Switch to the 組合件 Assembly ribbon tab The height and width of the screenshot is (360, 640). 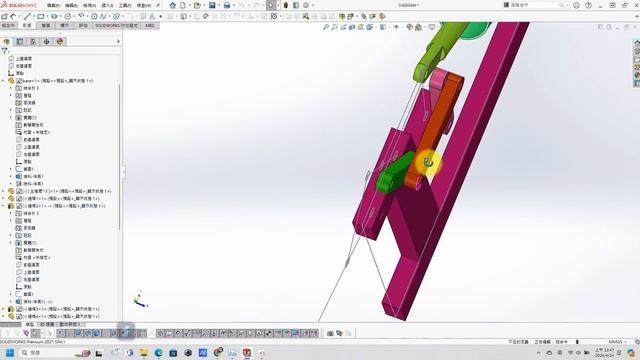pos(8,25)
